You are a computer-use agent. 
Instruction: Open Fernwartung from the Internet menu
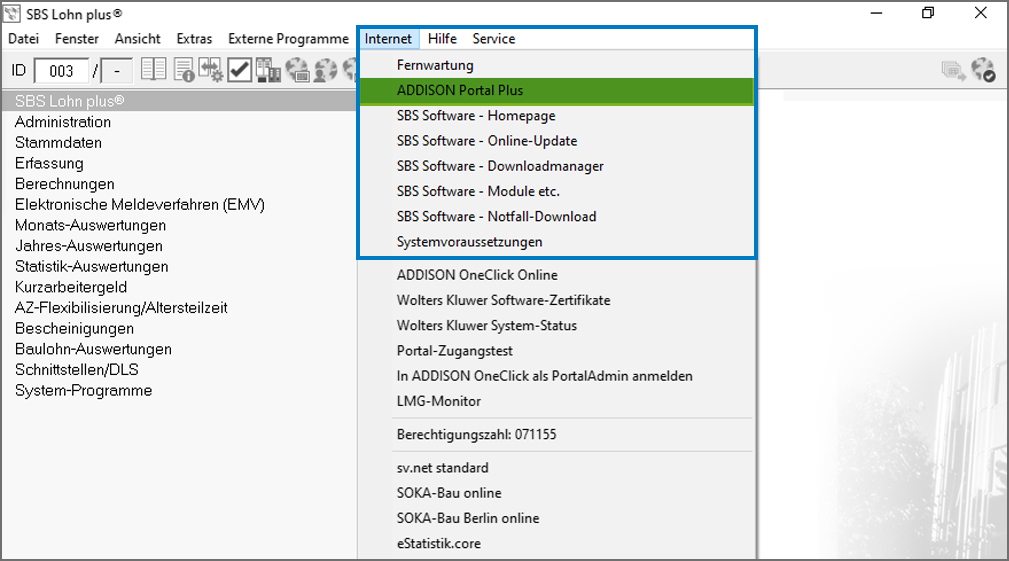[x=435, y=65]
